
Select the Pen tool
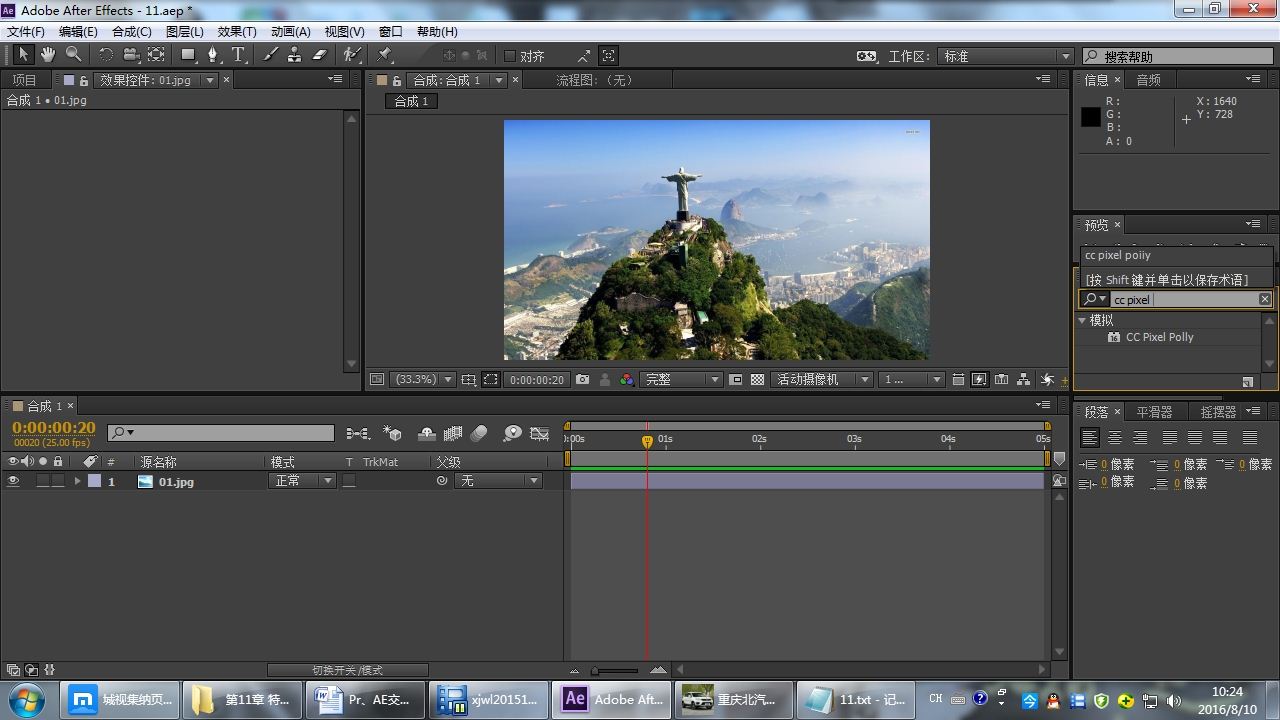coord(212,55)
